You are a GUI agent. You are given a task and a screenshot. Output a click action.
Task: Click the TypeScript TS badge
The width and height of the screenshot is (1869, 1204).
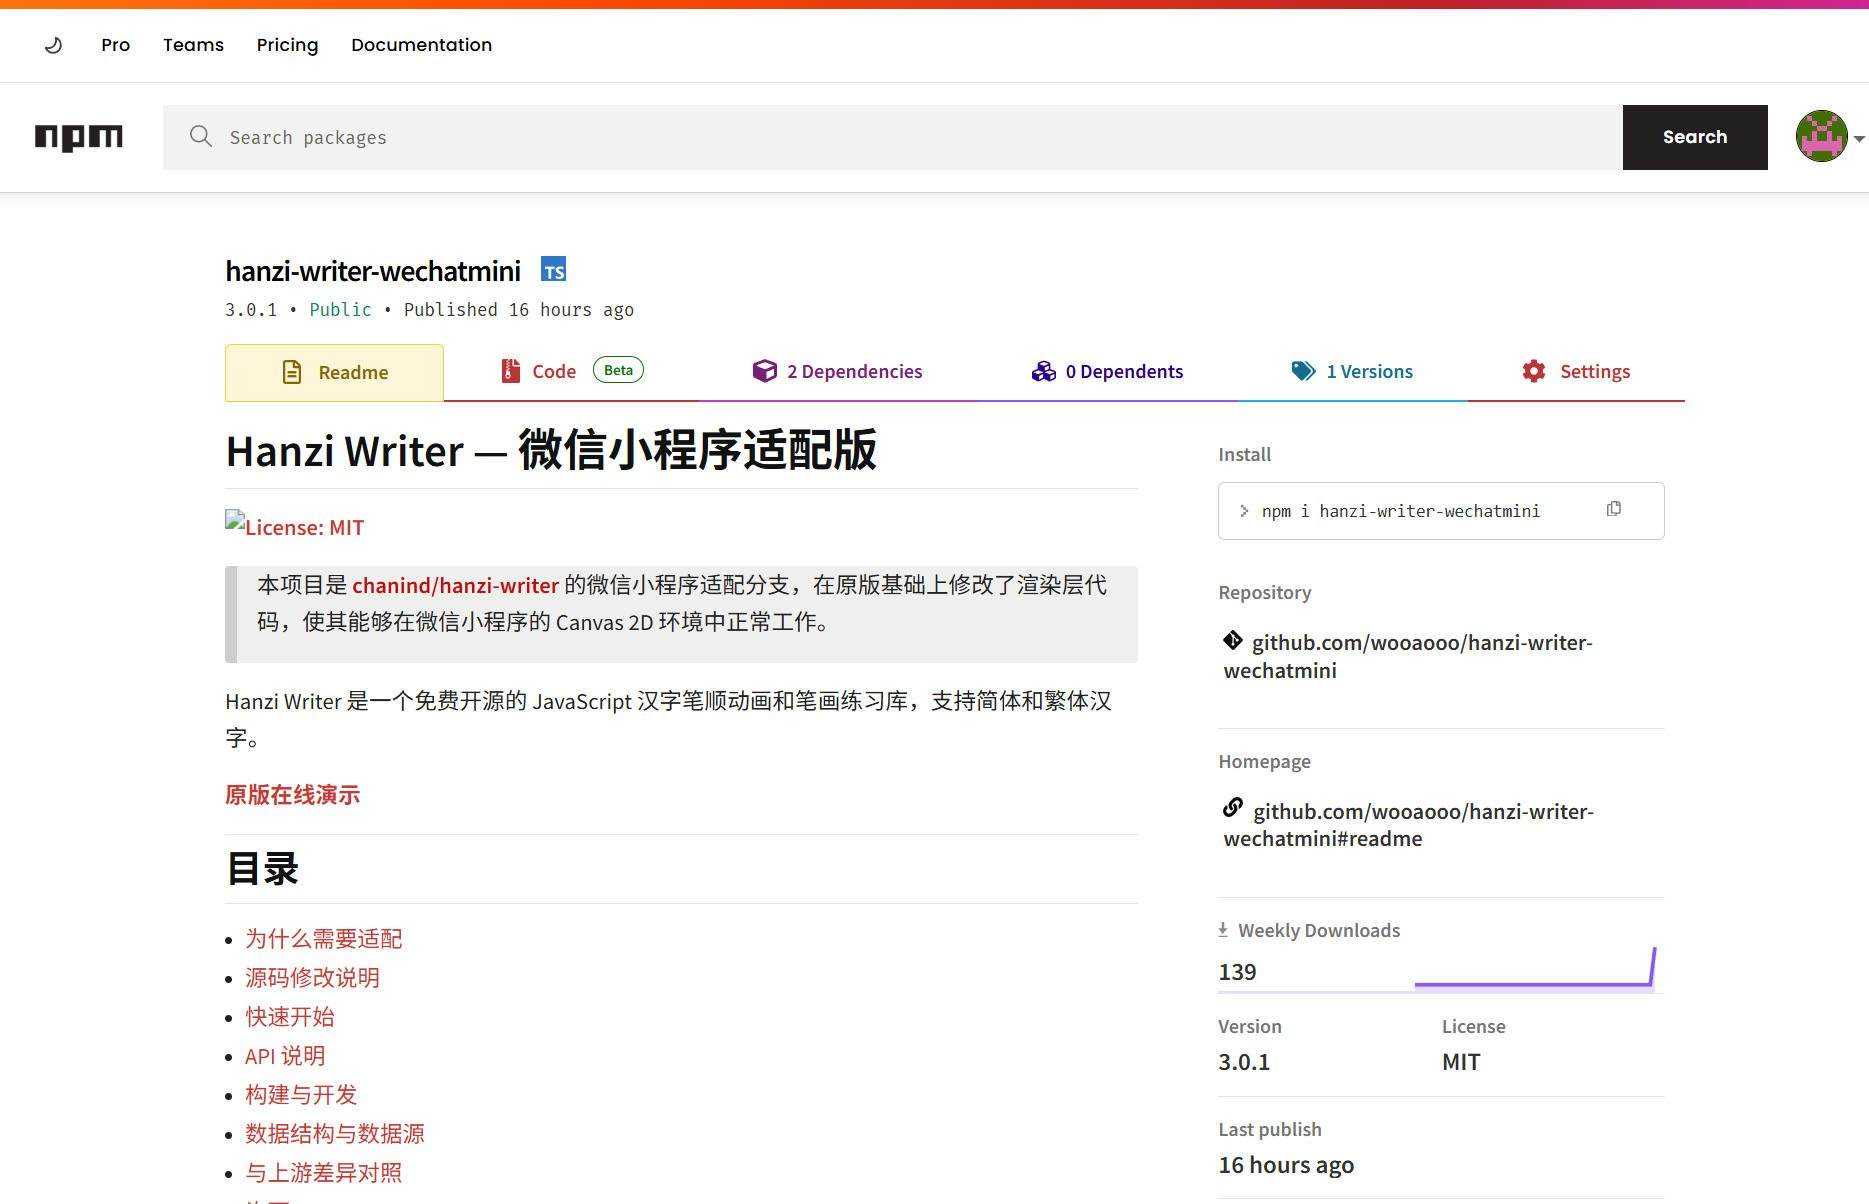click(x=553, y=270)
